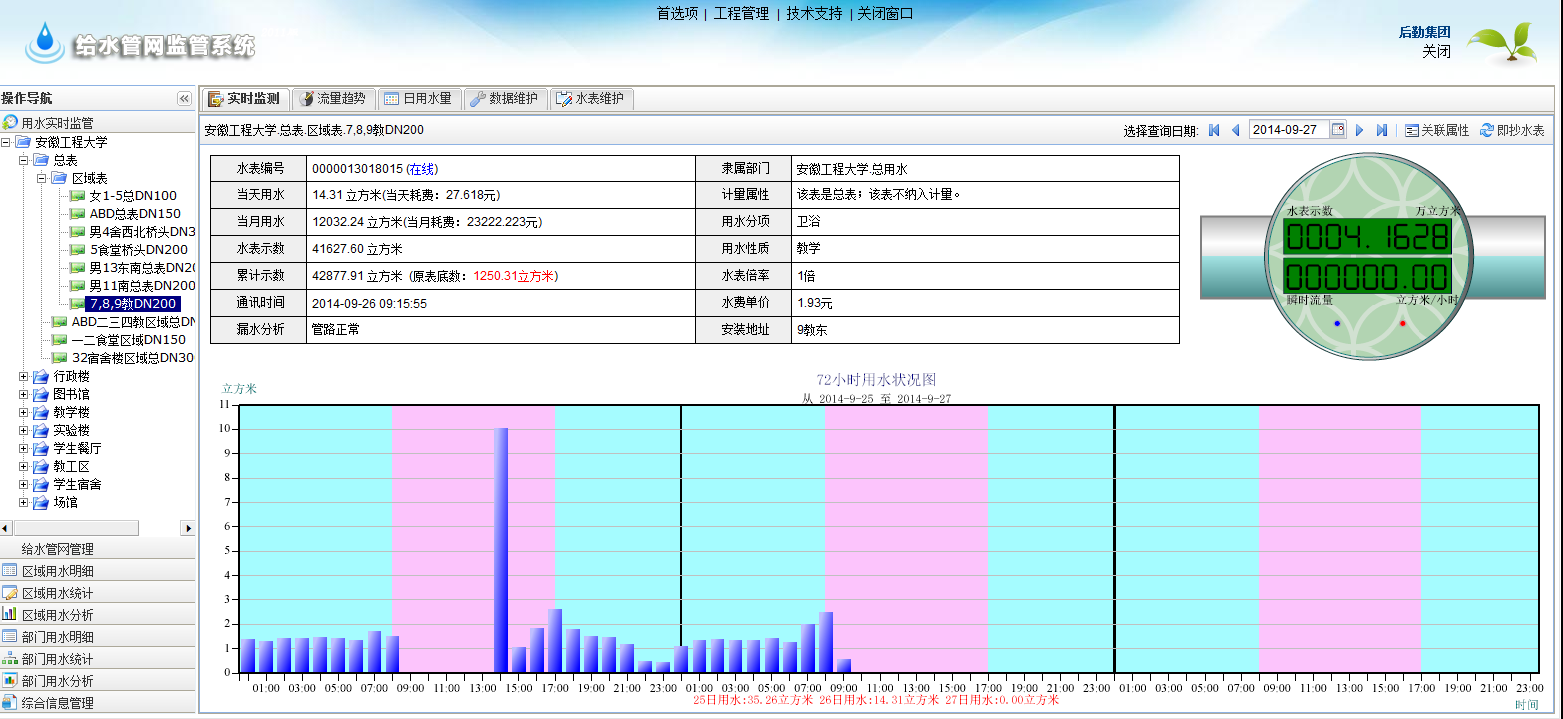Click the 即抄水表 refresh icon
The height and width of the screenshot is (719, 1563).
click(1486, 130)
